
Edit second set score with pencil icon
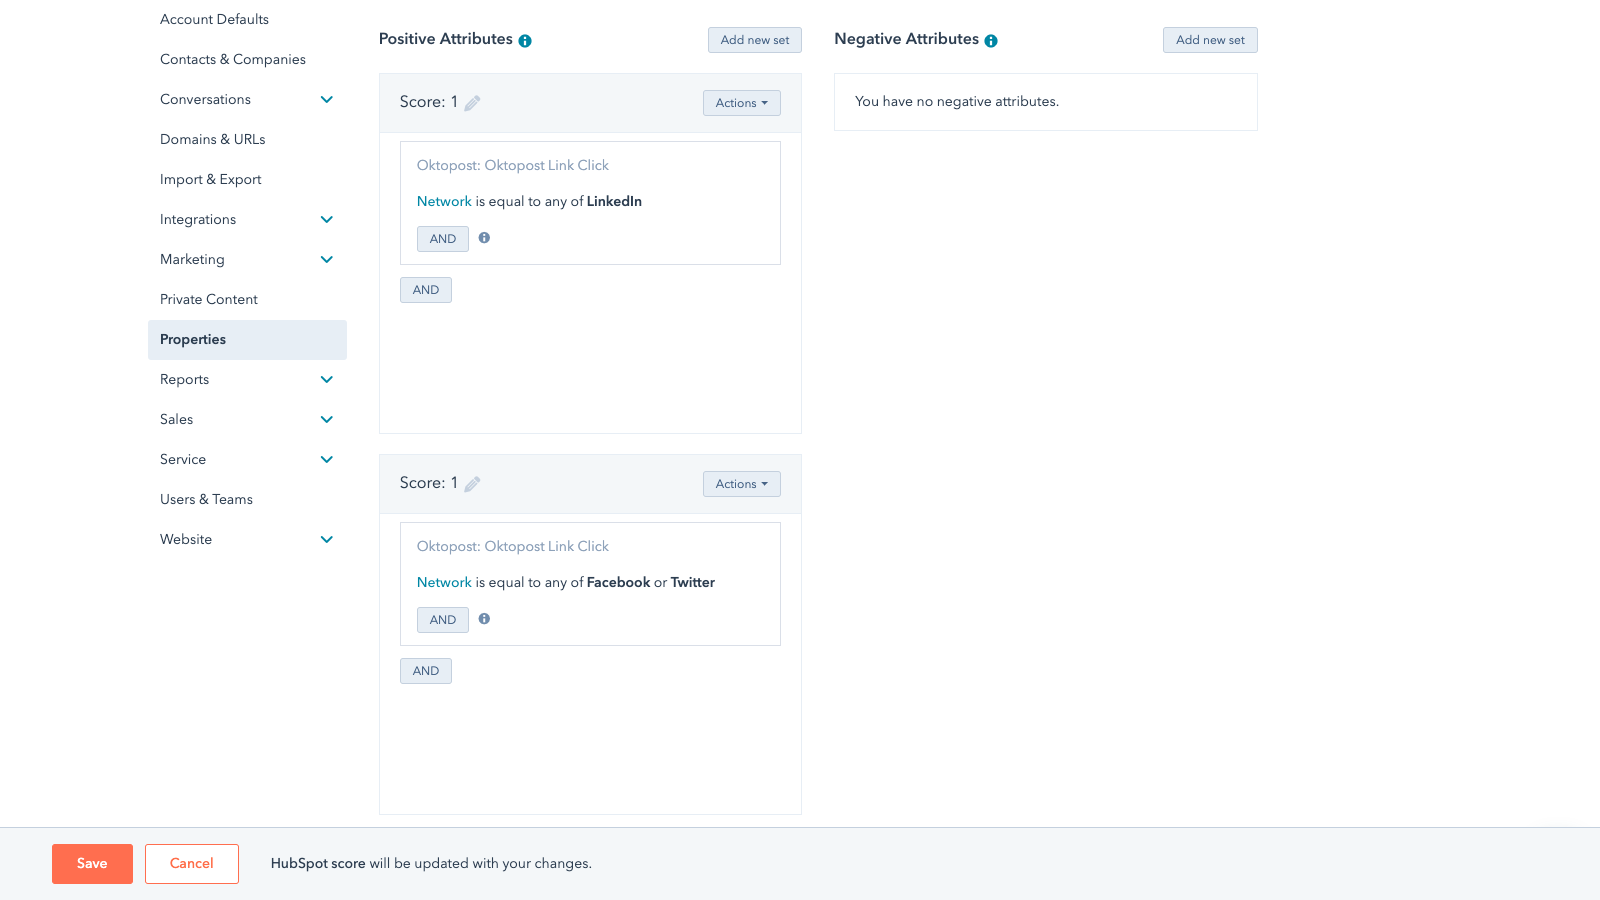(472, 484)
